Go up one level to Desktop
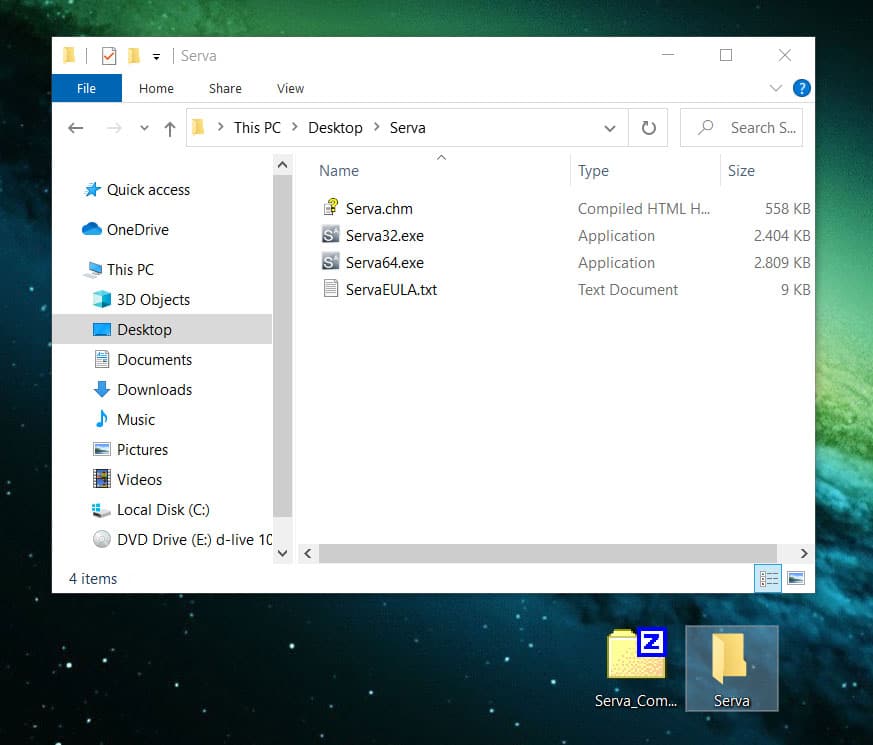873x745 pixels. coord(170,129)
